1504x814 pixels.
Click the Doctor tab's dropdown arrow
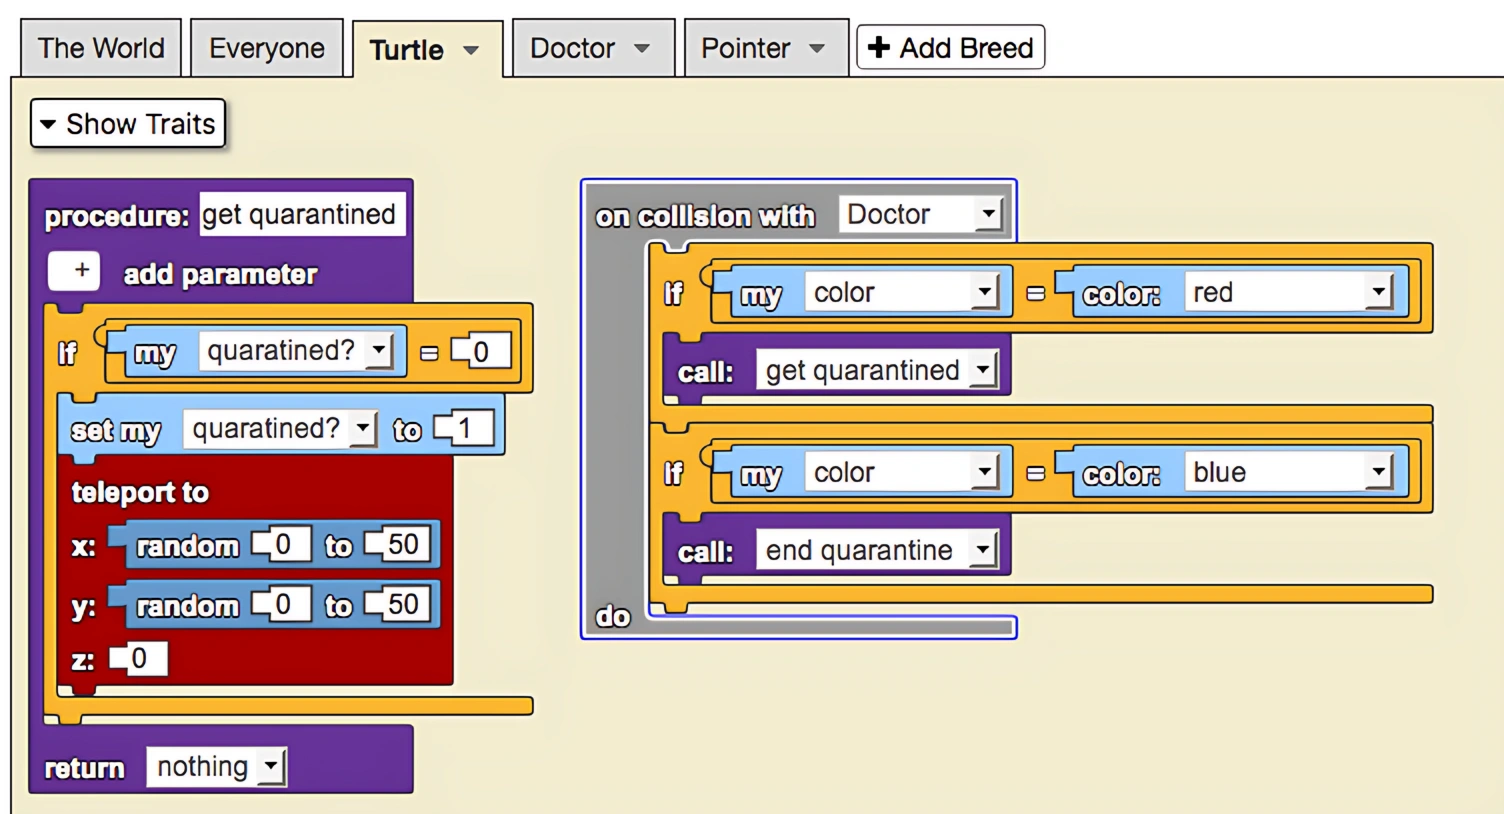tap(642, 48)
